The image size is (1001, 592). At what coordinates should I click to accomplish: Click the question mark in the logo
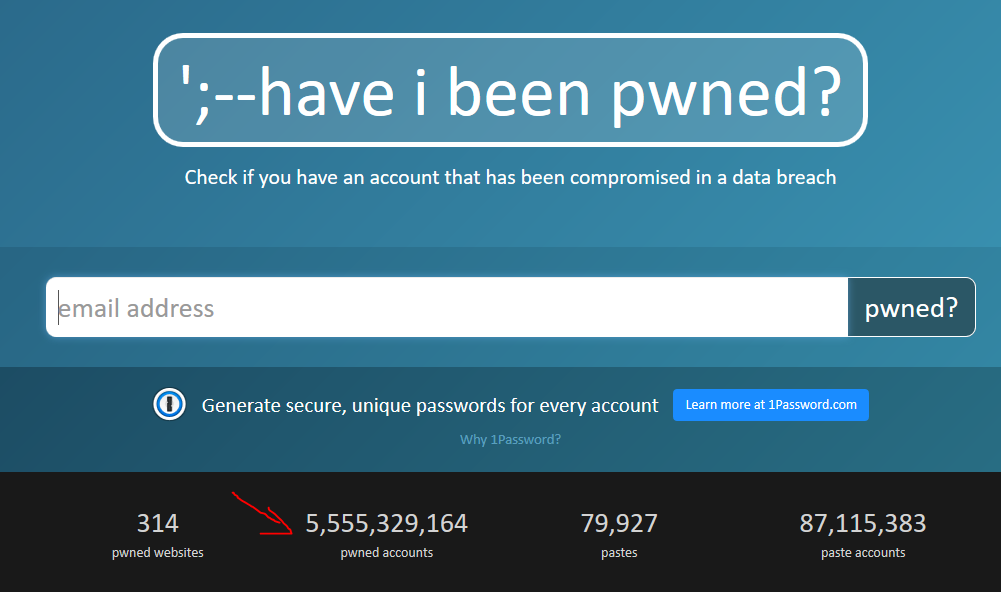(x=828, y=93)
